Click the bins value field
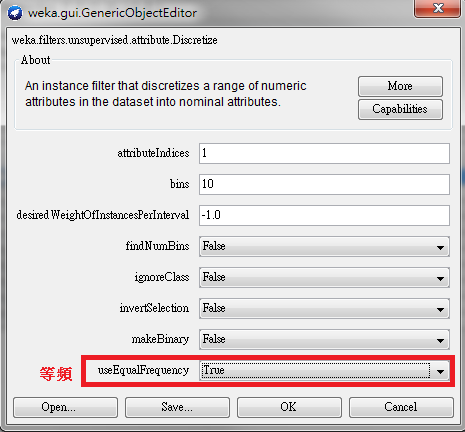Screen dimensions: 465x432 [x=324, y=184]
